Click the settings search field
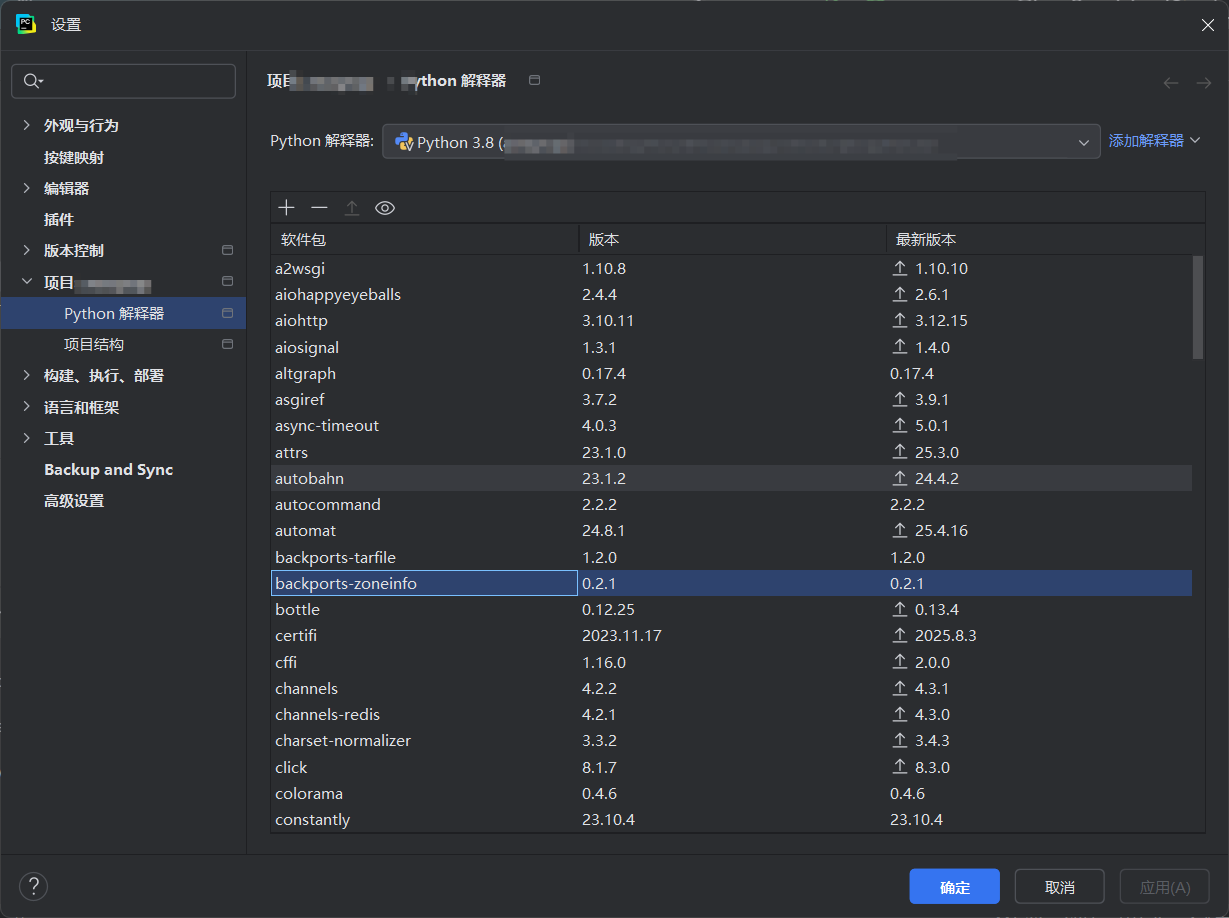 point(123,81)
